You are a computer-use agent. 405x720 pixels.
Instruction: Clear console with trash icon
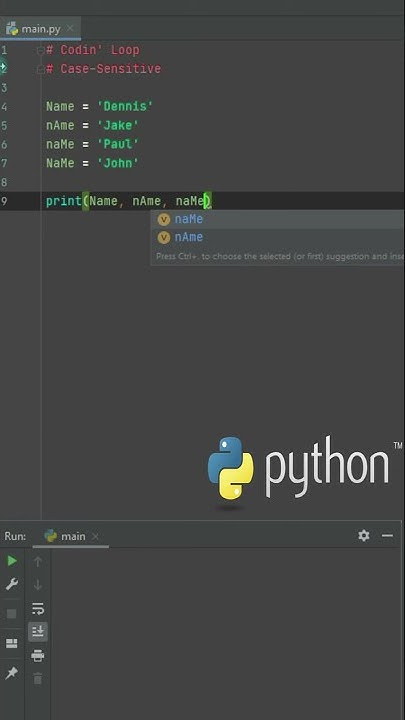tap(38, 678)
